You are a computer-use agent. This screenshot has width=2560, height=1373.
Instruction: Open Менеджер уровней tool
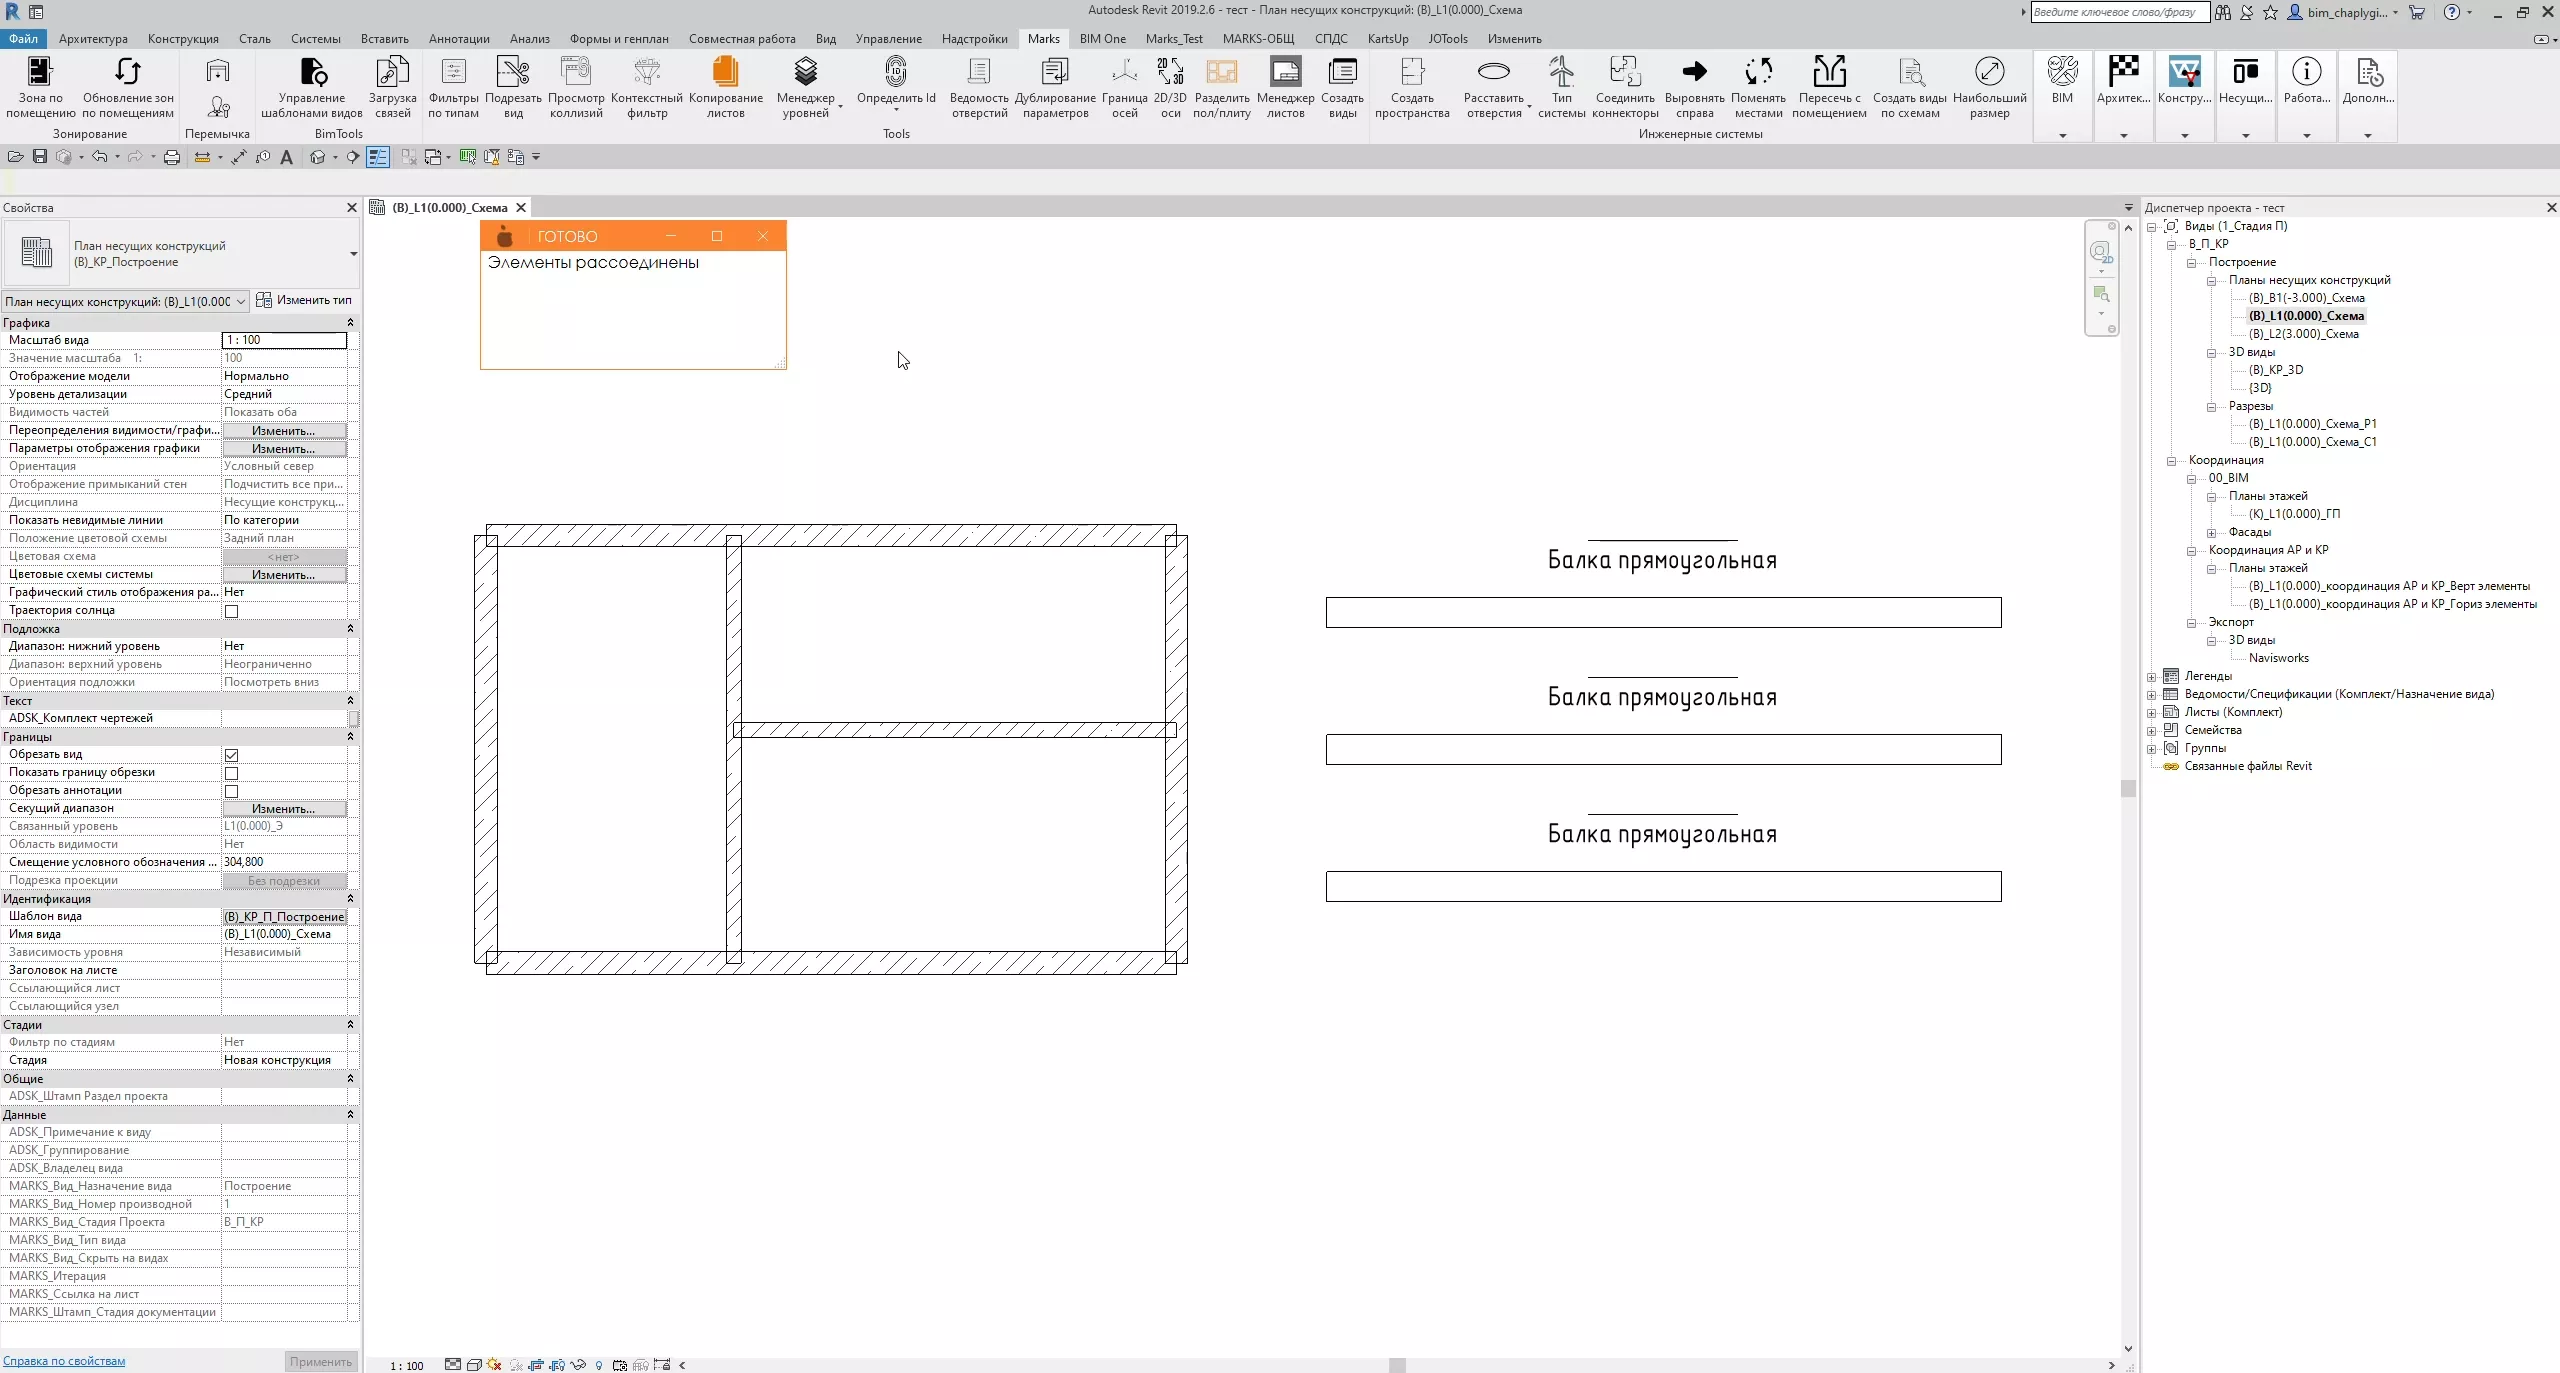coord(805,73)
